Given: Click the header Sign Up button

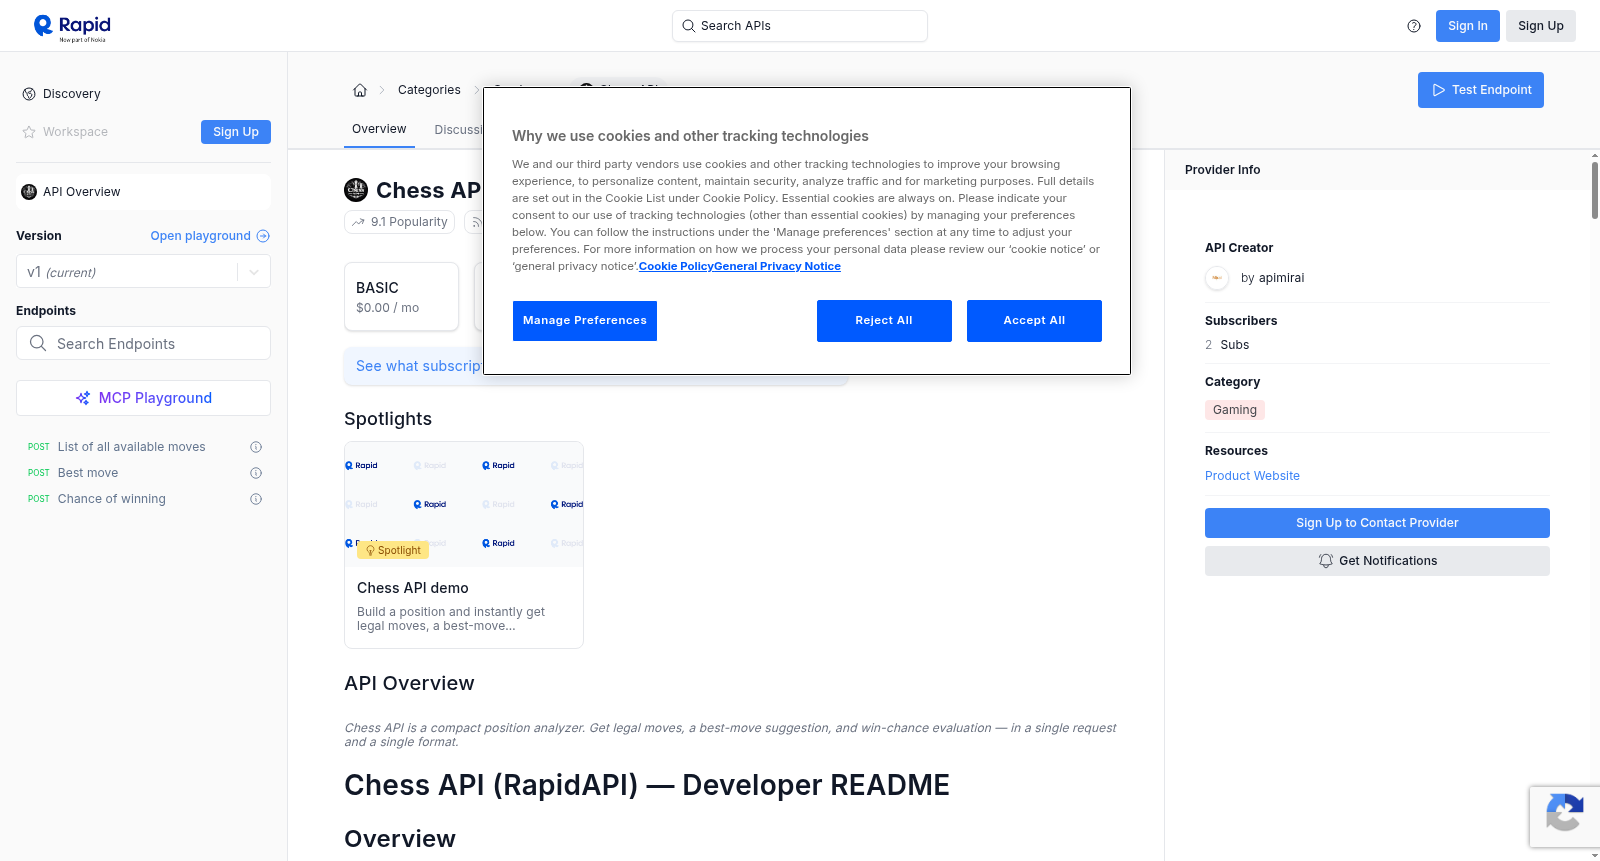Looking at the screenshot, I should coord(1541,26).
